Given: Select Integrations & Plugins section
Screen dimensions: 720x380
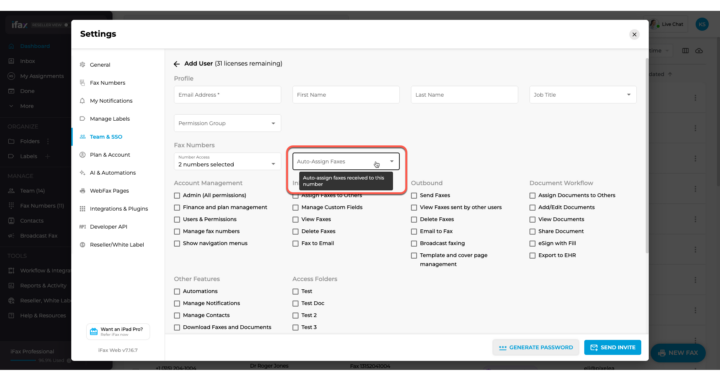Looking at the screenshot, I should tap(118, 208).
